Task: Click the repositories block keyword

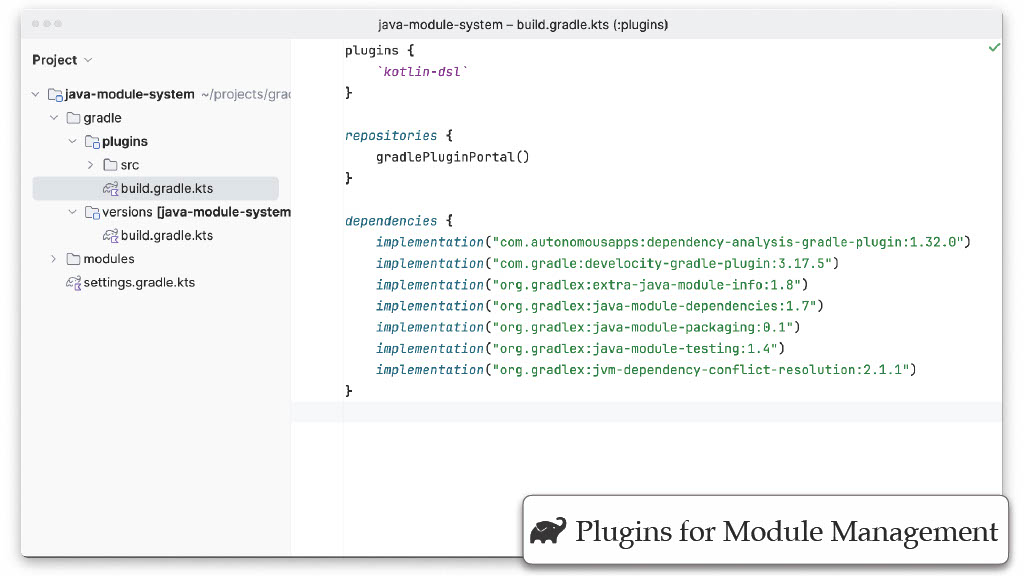Action: (x=391, y=136)
